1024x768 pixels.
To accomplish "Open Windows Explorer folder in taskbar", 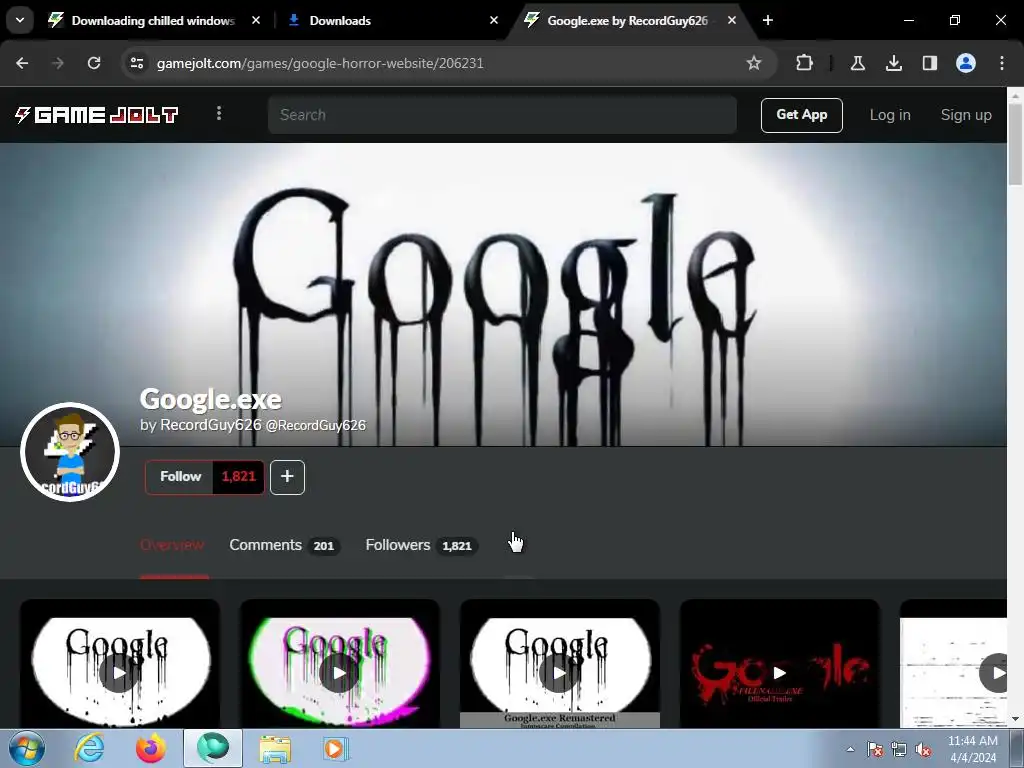I will point(275,748).
